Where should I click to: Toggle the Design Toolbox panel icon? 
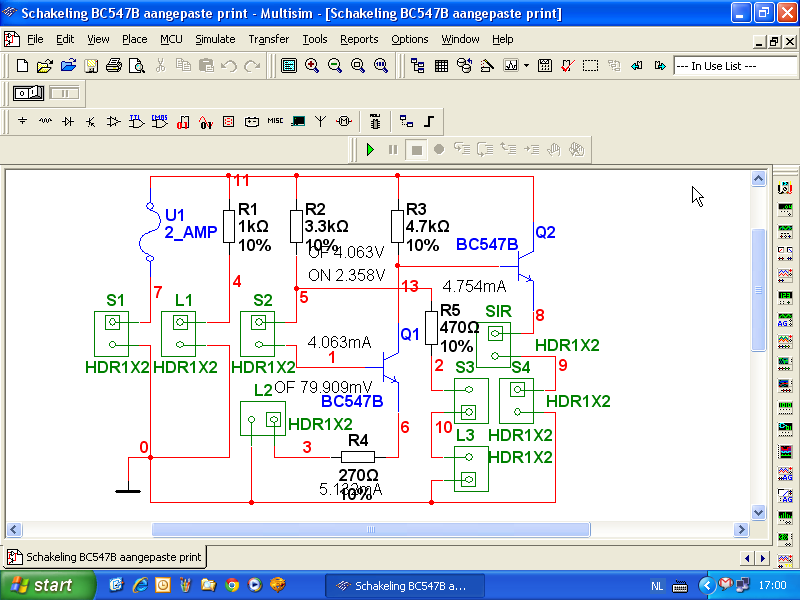tap(418, 65)
